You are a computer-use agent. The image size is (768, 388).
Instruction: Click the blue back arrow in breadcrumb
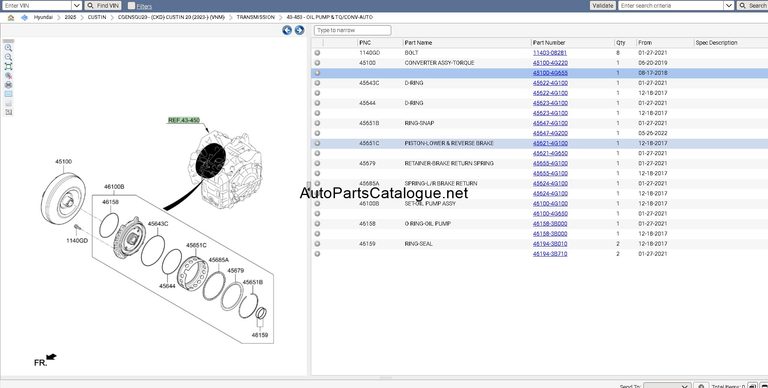pos(24,17)
